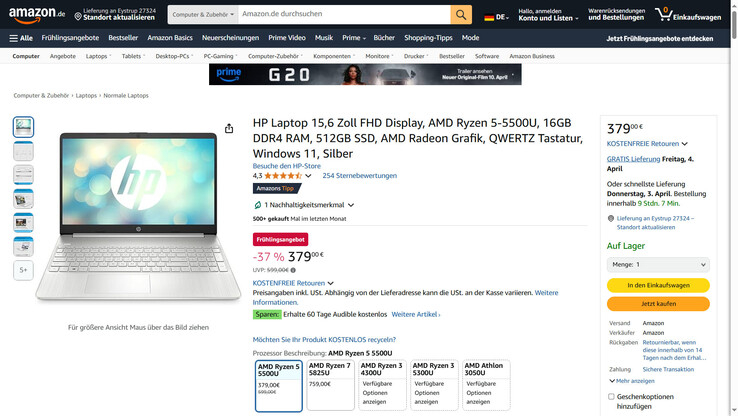Open the Alle hamburger menu
This screenshot has width=738, height=416.
pyautogui.click(x=21, y=38)
